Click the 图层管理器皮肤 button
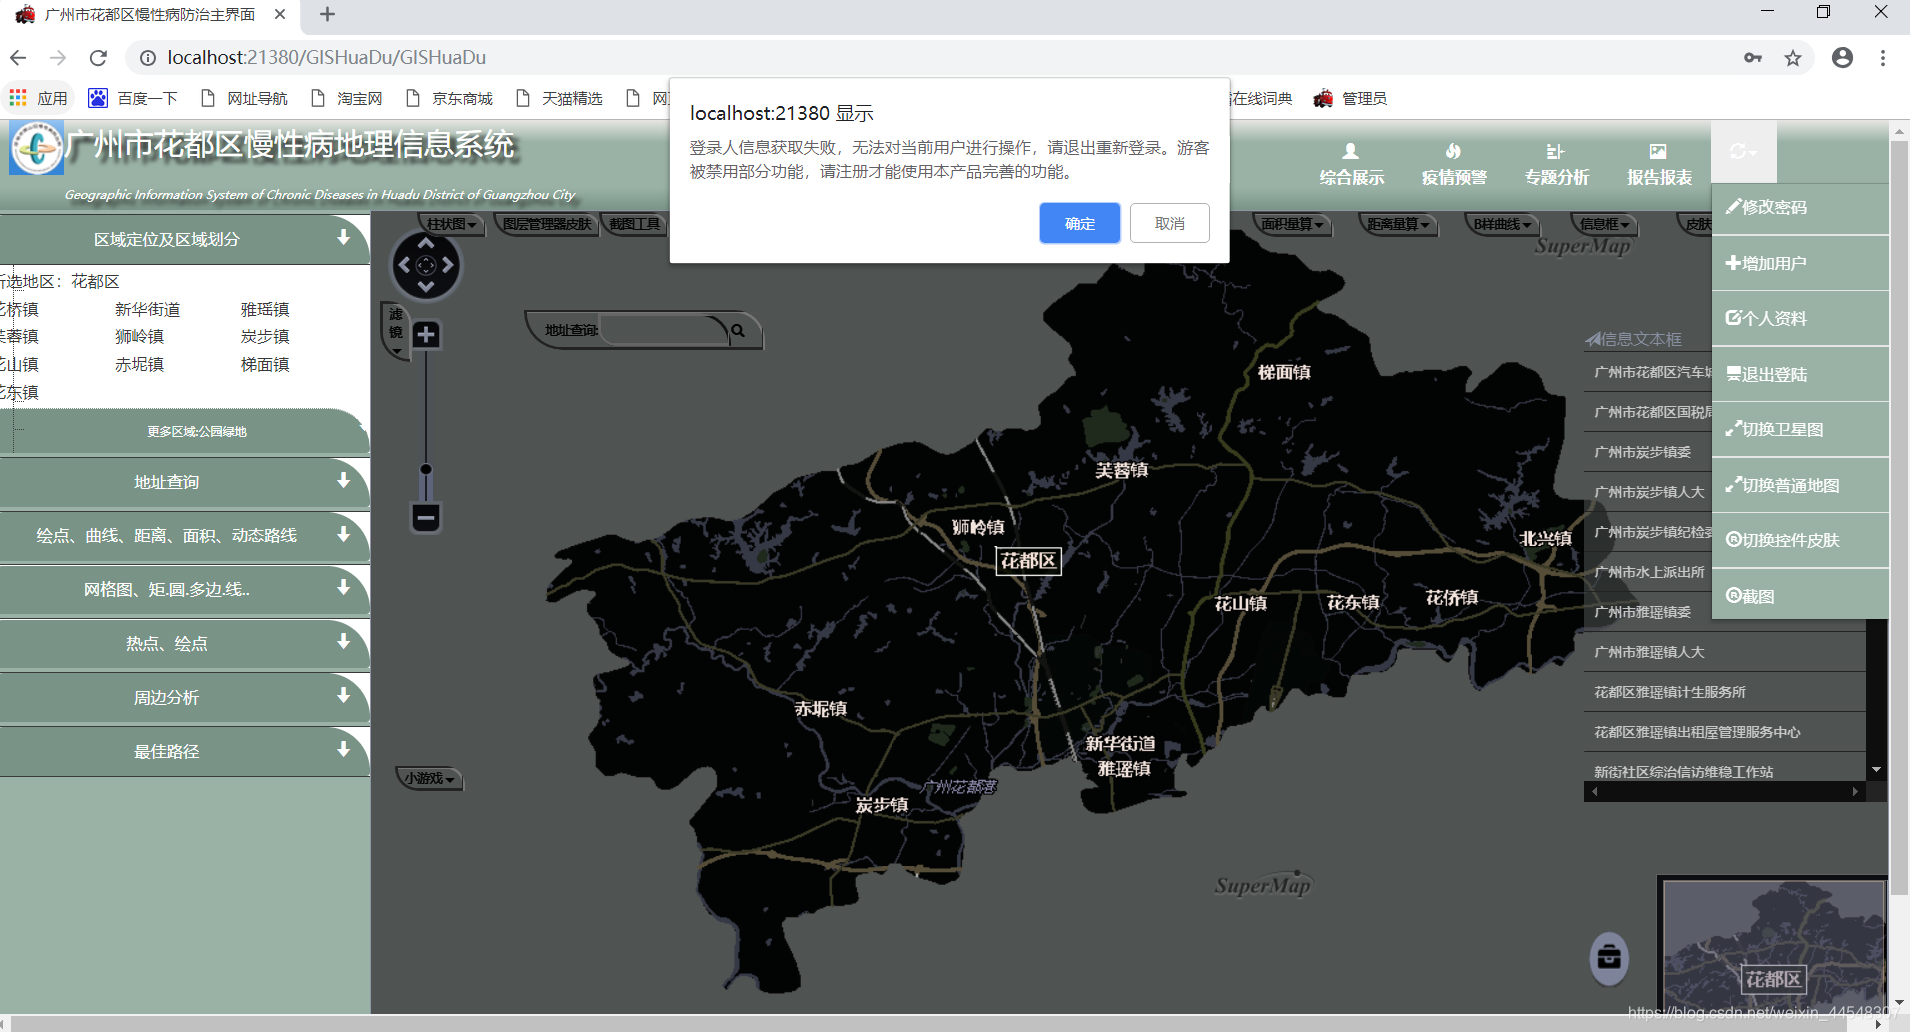 [547, 224]
